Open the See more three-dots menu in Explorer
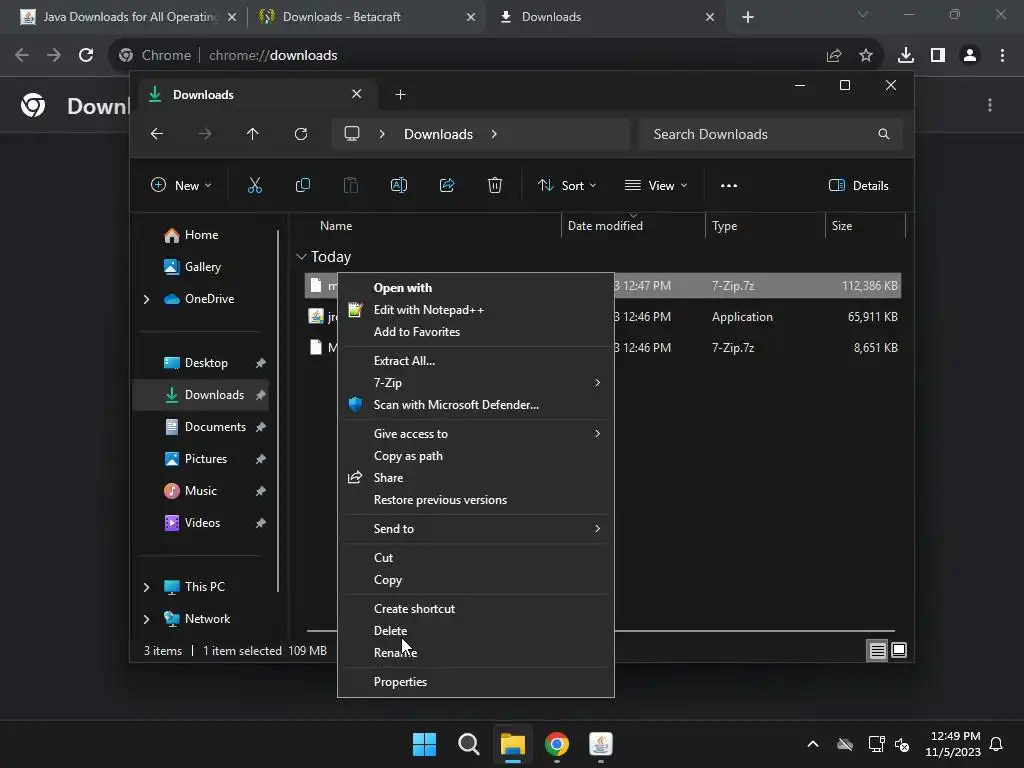1024x768 pixels. [x=729, y=185]
